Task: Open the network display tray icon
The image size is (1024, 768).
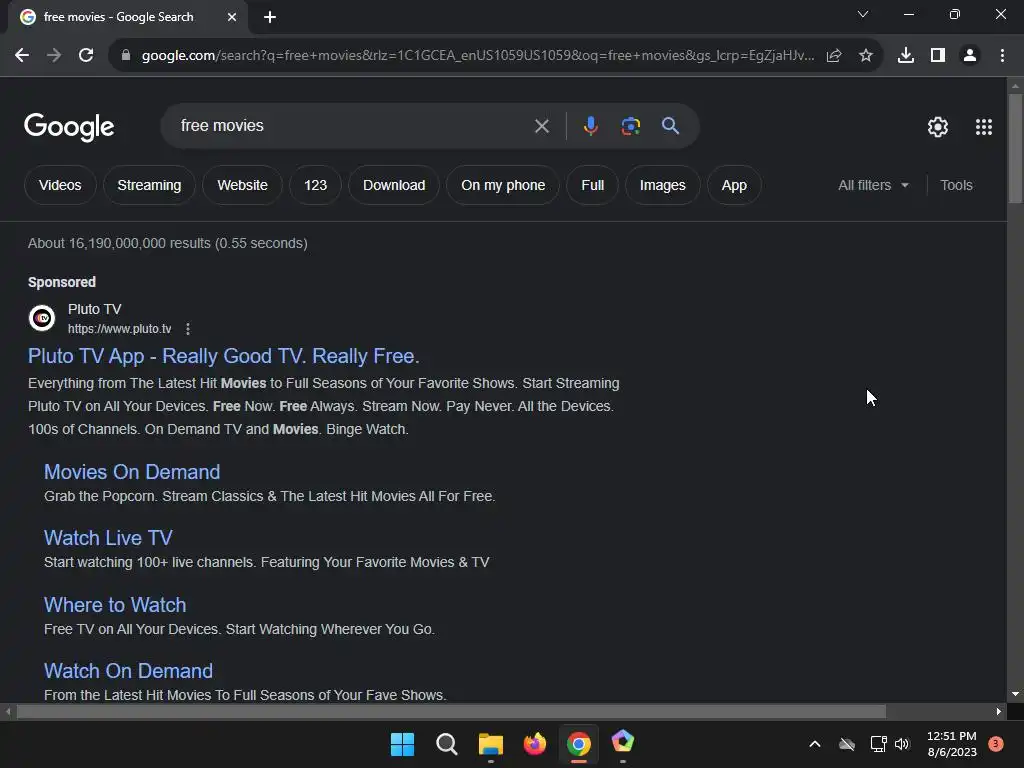Action: pyautogui.click(x=878, y=744)
